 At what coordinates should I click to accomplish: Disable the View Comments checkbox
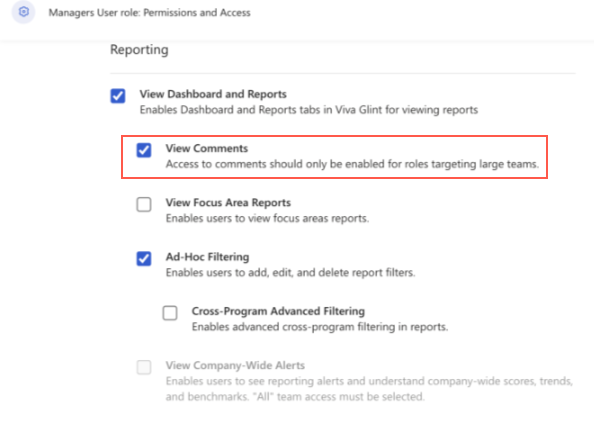click(144, 150)
